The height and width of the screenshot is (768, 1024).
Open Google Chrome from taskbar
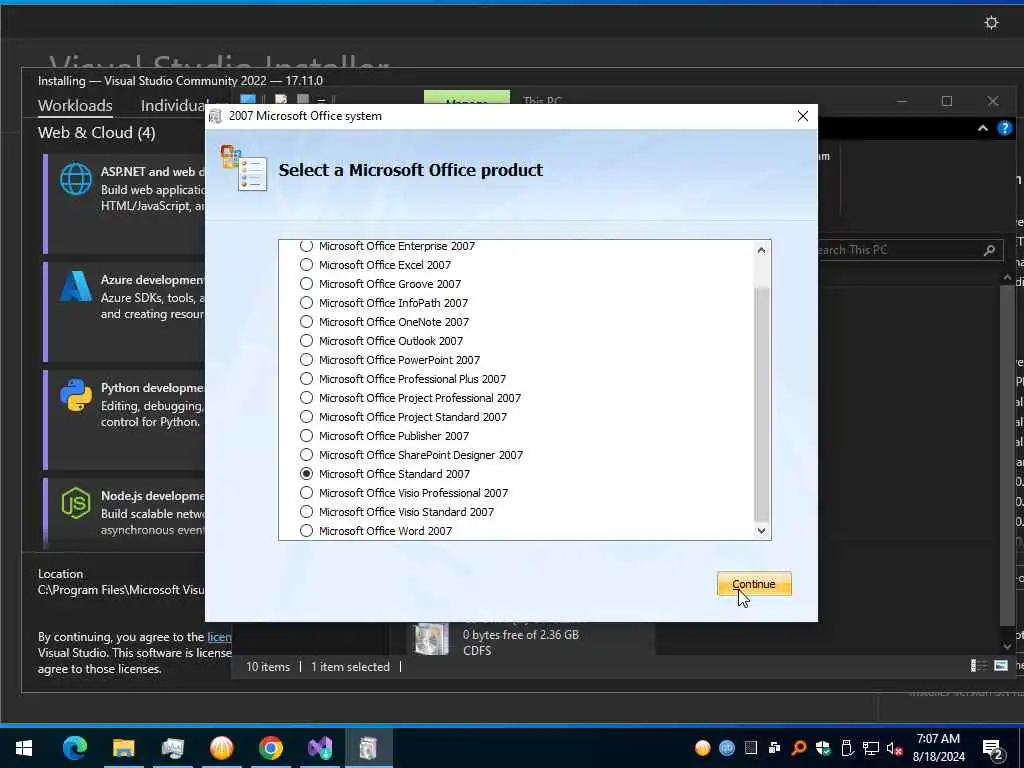click(270, 747)
